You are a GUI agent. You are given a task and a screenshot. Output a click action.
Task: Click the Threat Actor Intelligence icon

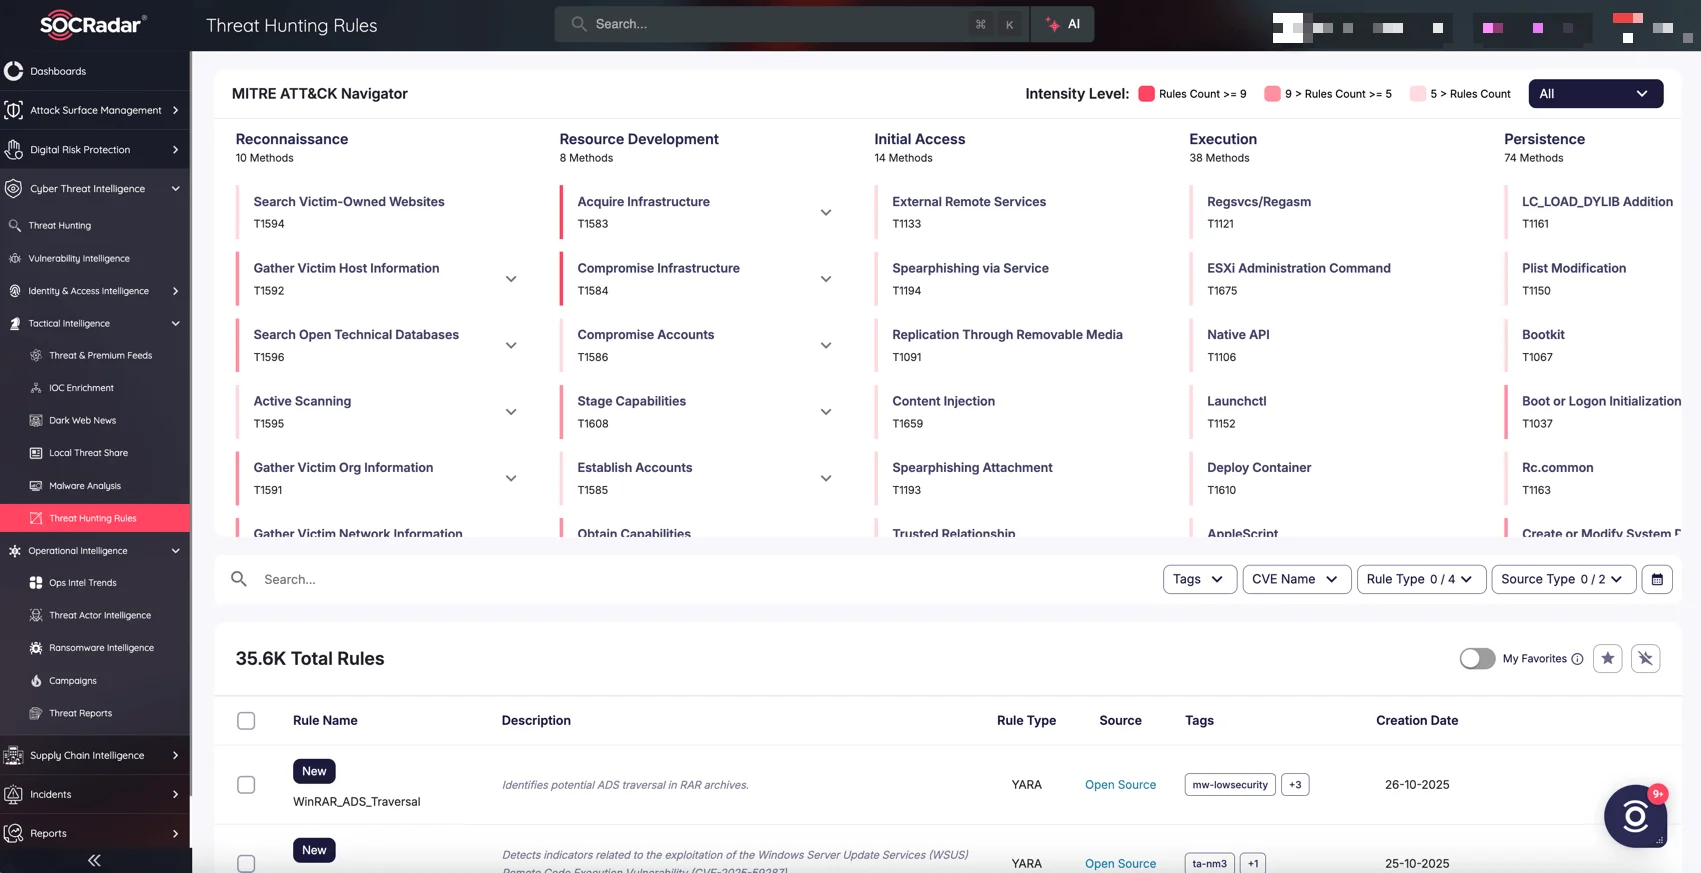click(x=36, y=616)
